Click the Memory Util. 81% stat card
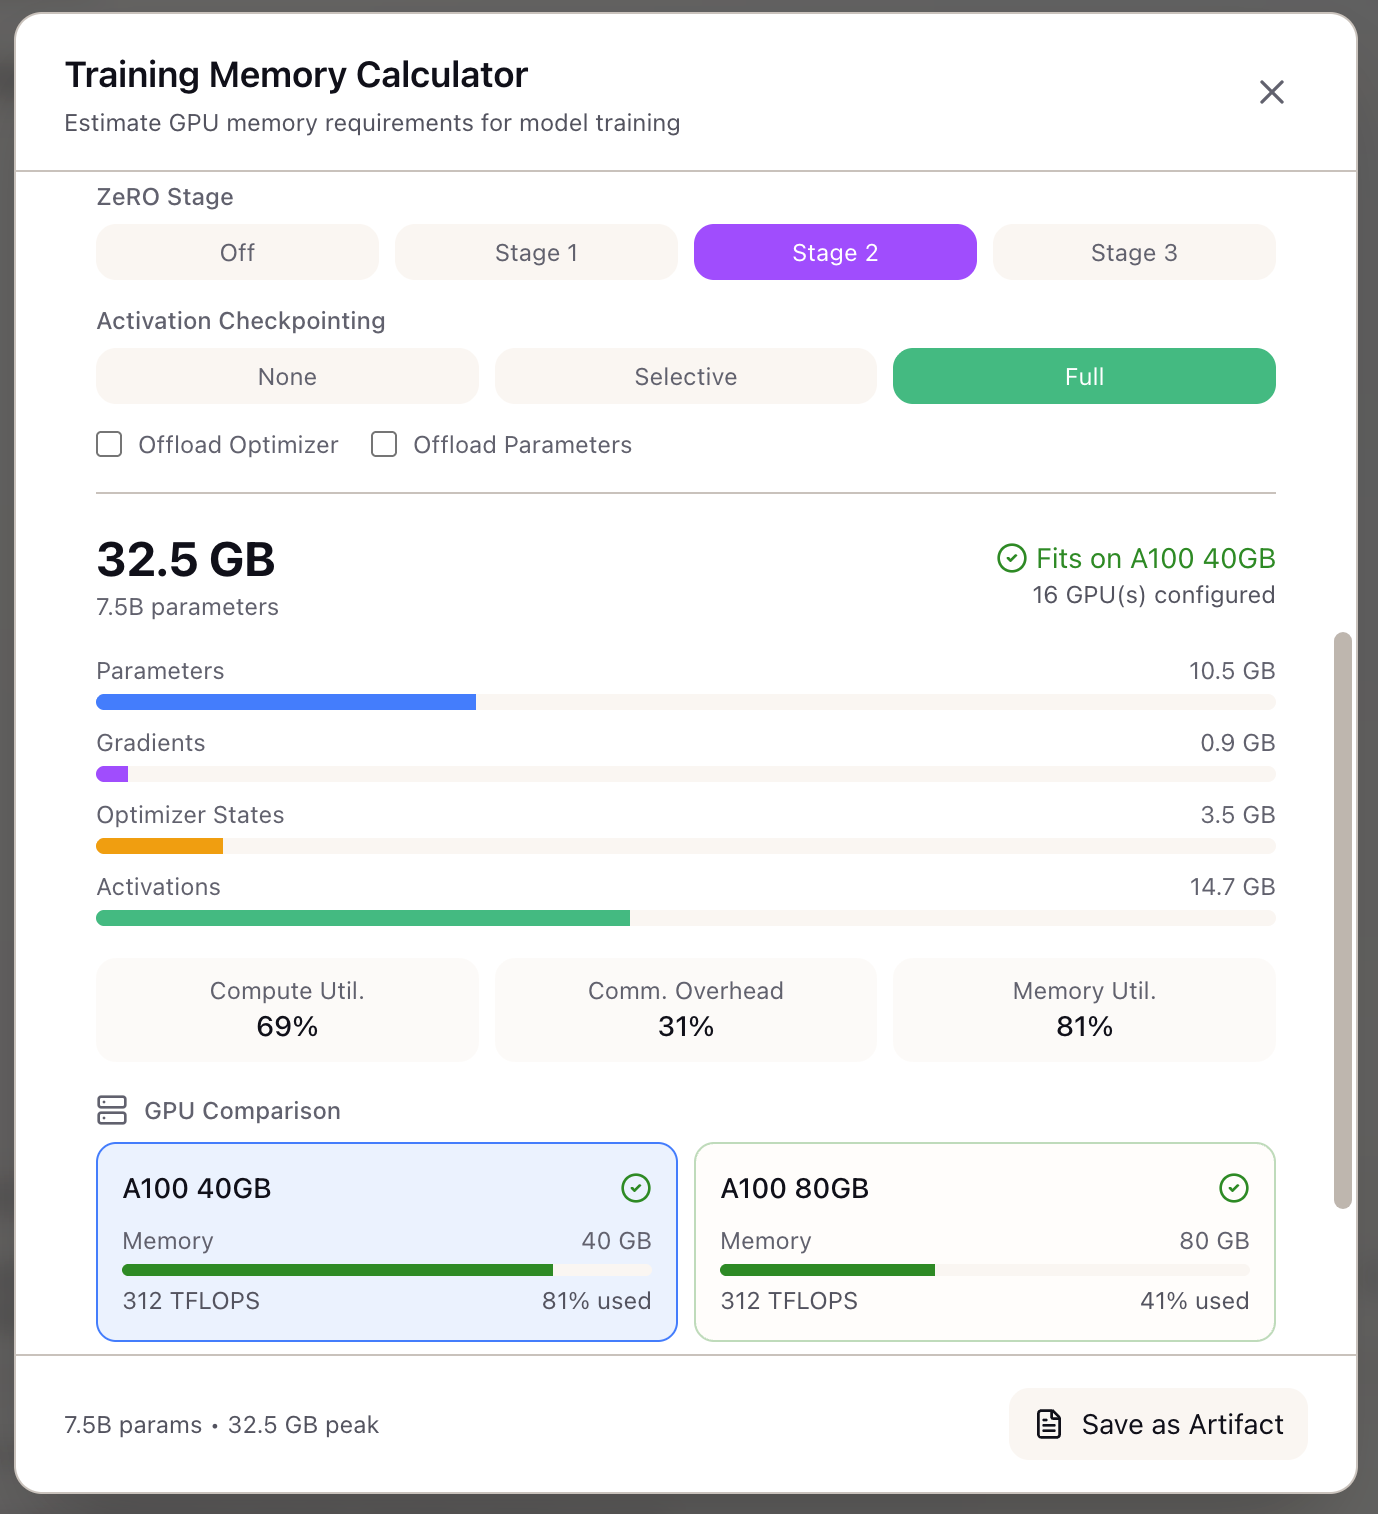The height and width of the screenshot is (1514, 1378). (1084, 1010)
